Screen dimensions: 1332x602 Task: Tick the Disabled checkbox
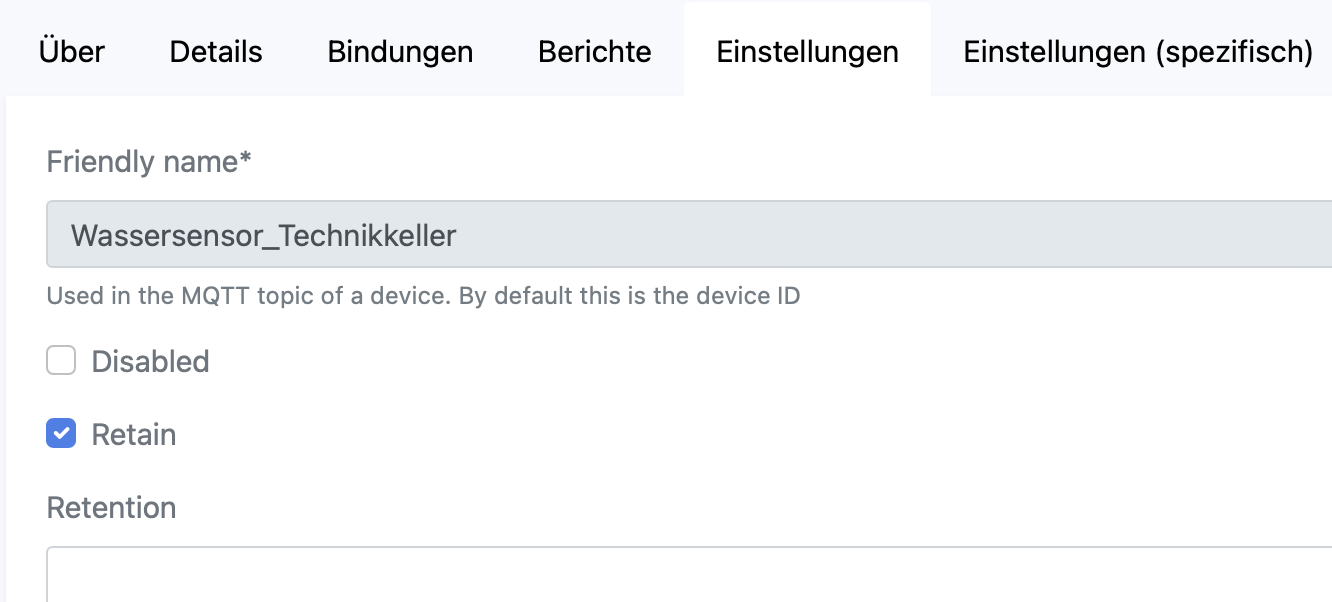pos(61,361)
